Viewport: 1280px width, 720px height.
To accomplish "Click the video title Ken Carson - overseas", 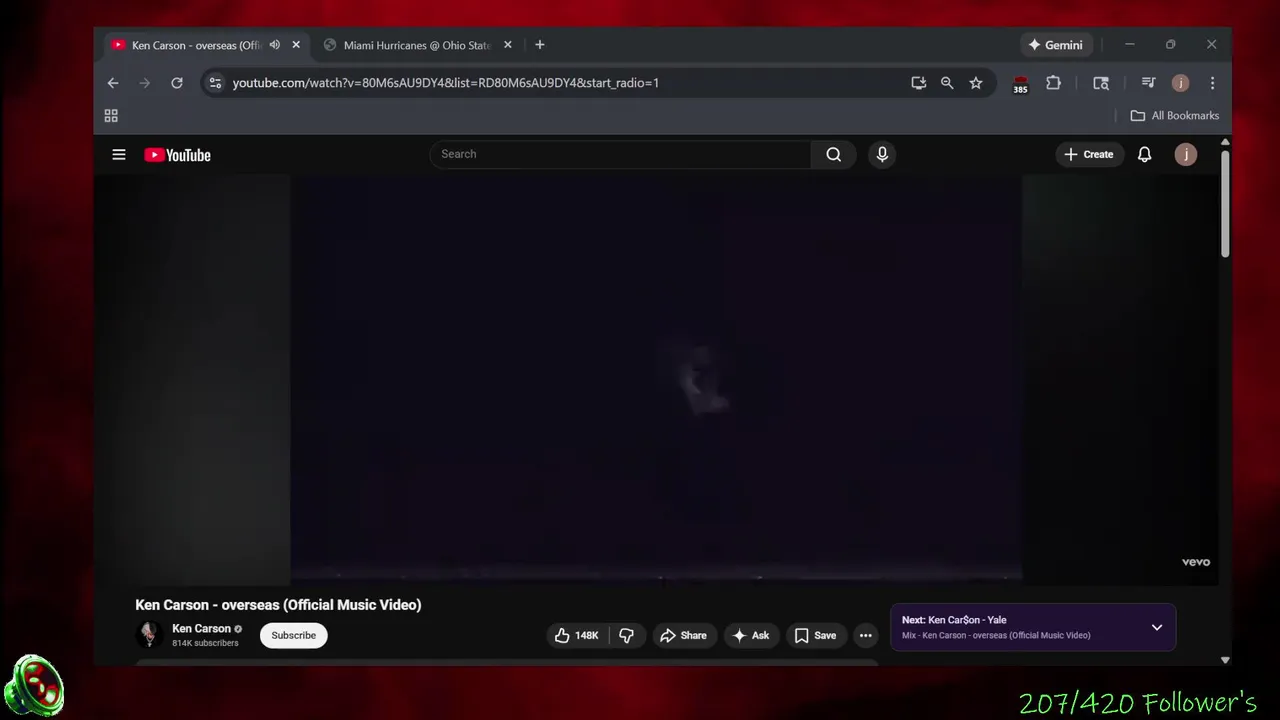I will 278,605.
